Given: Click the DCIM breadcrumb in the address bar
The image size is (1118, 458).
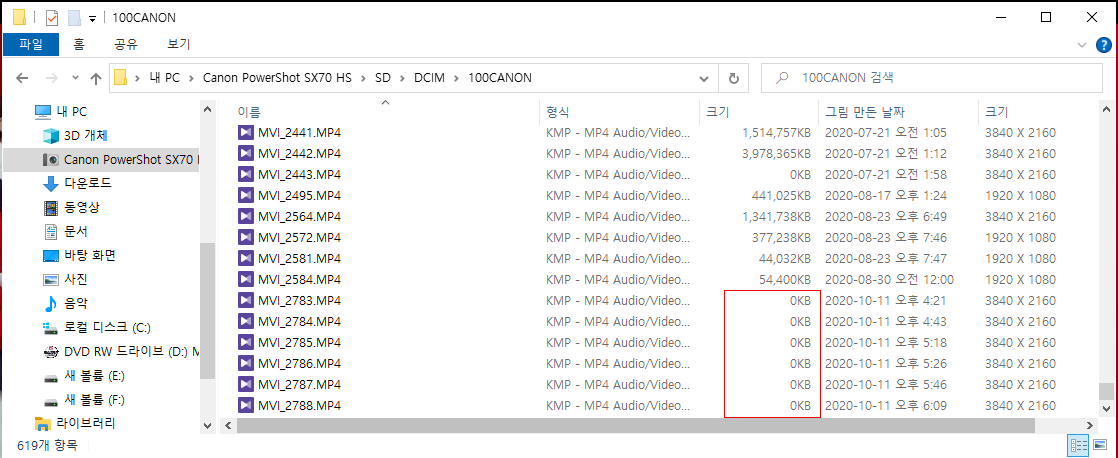Looking at the screenshot, I should (x=429, y=78).
